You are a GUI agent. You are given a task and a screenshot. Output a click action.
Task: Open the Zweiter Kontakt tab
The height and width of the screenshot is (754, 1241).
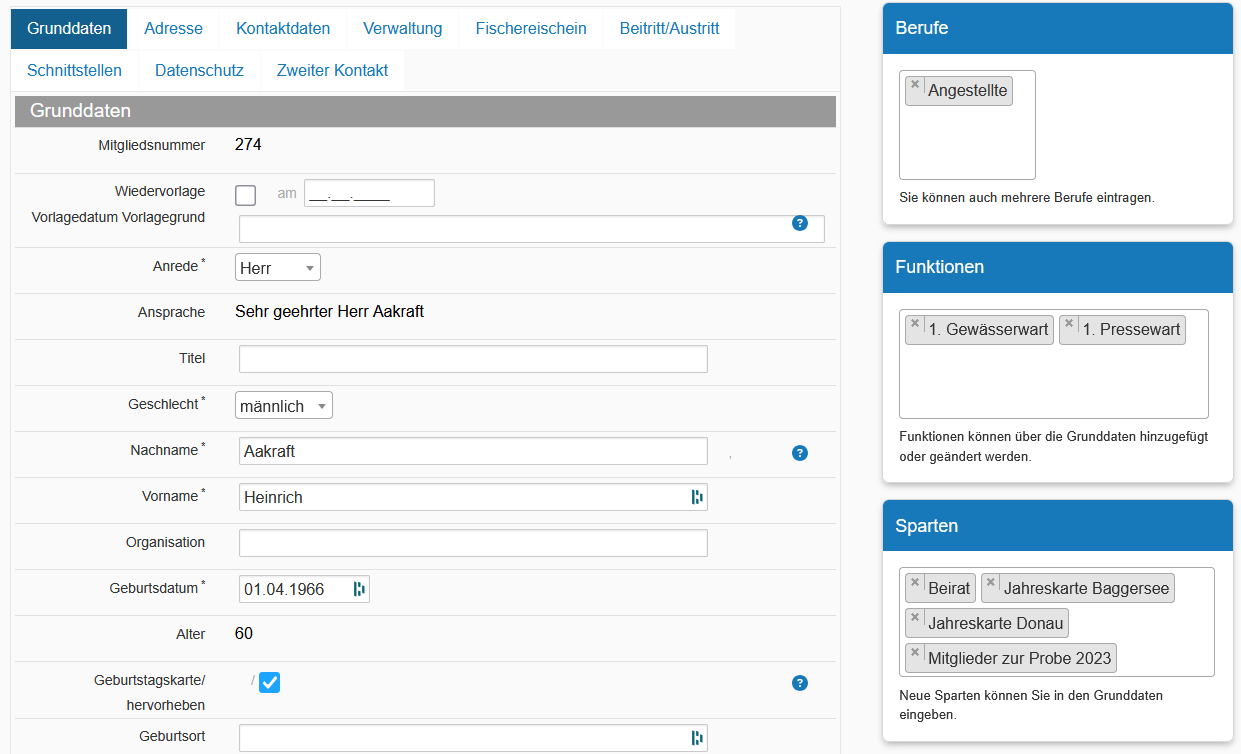(x=332, y=70)
